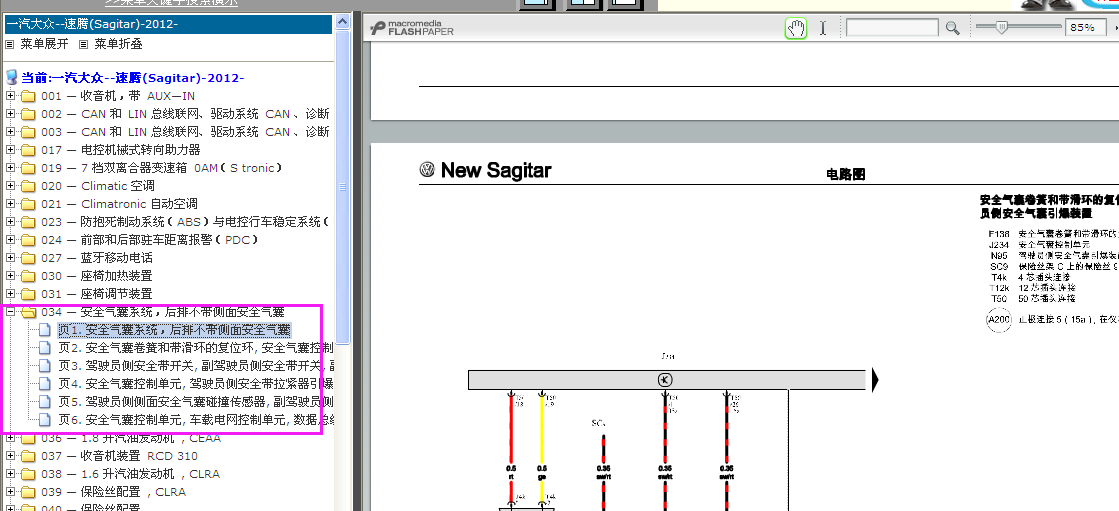Viewport: 1119px width, 511px height.
Task: Click the page icon for 页4 安全气囊控制单元
Action: tap(45, 384)
